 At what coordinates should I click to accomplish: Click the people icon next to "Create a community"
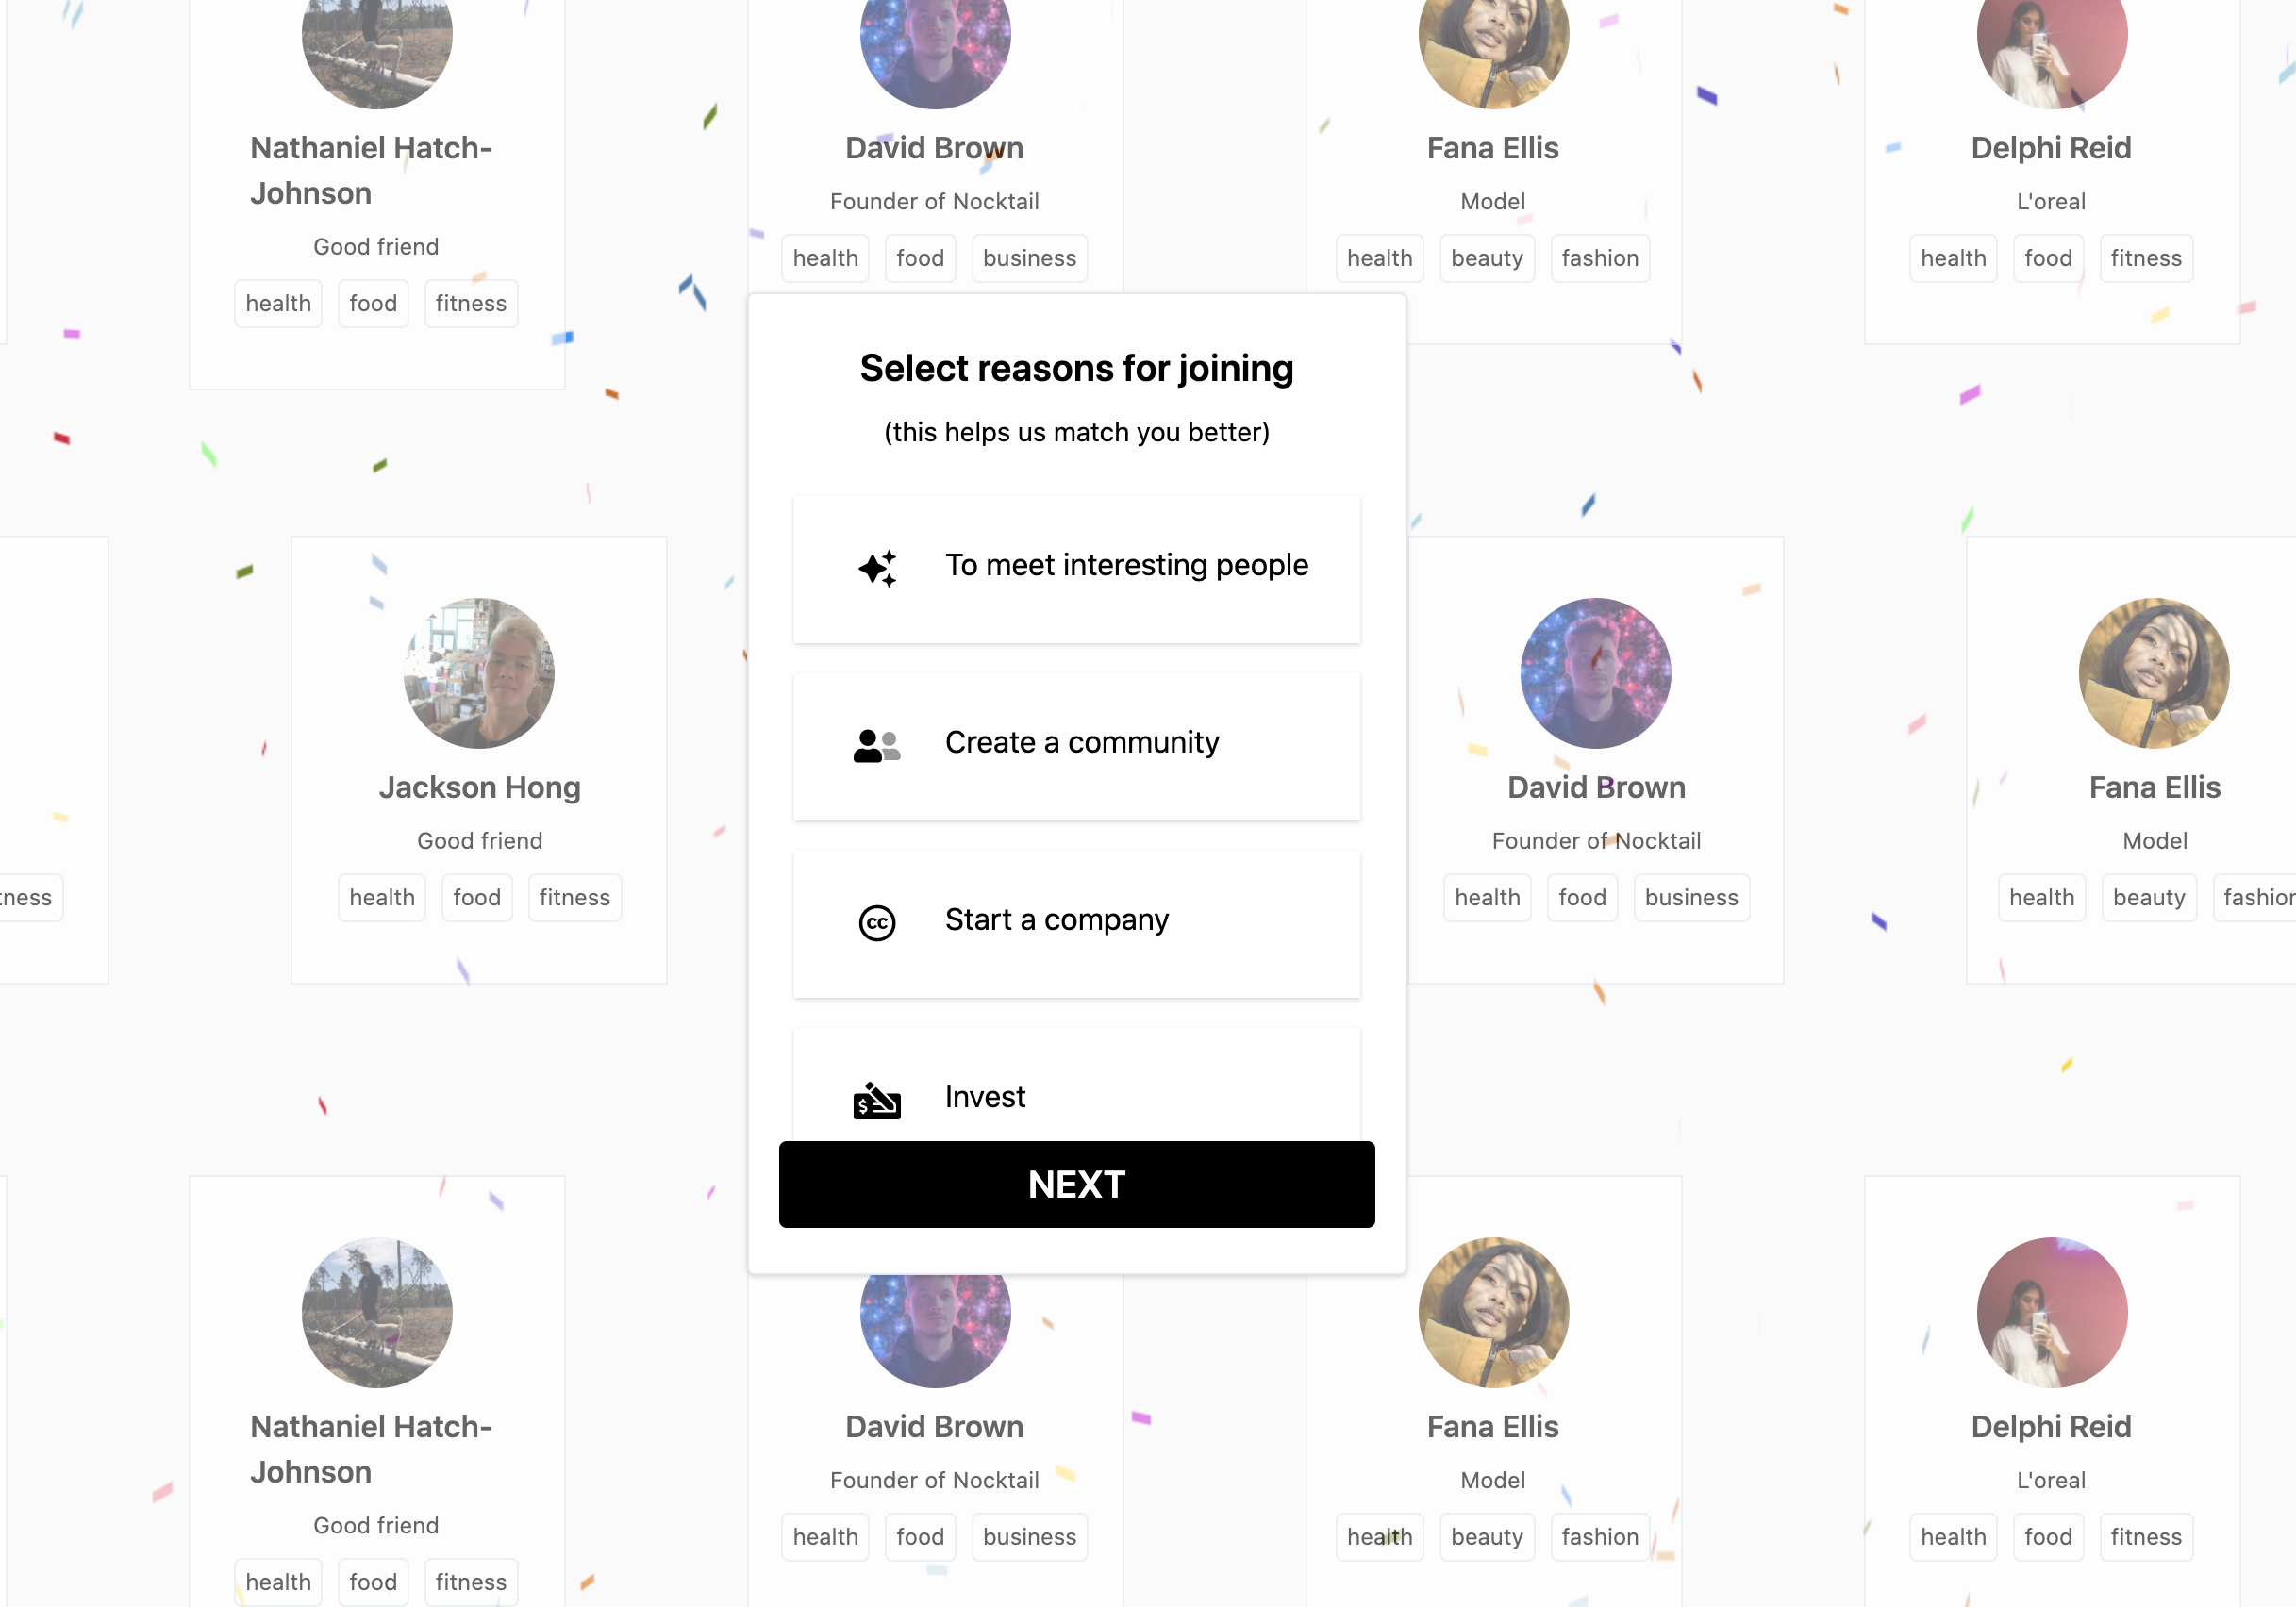[876, 744]
